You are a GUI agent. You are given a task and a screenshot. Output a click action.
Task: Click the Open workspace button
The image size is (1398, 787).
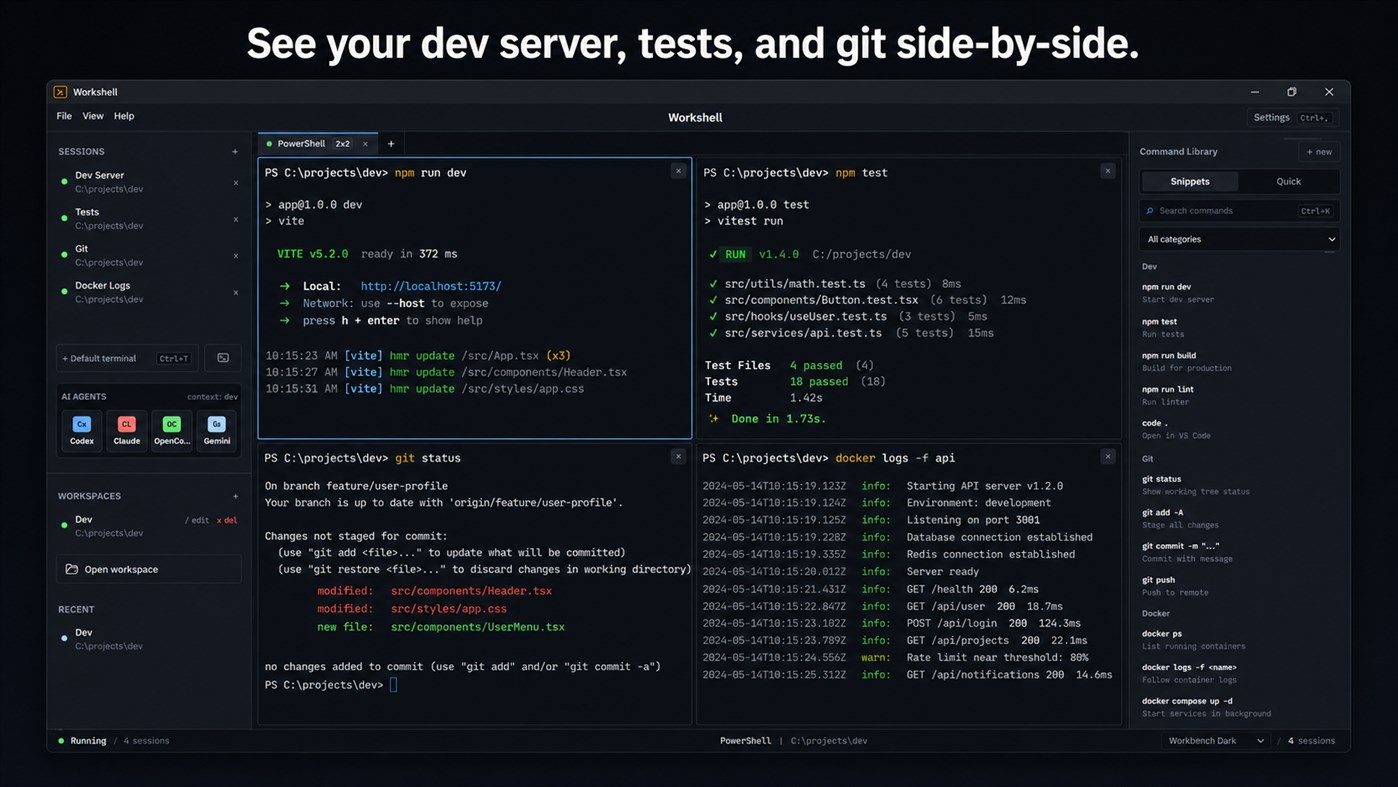coord(149,569)
